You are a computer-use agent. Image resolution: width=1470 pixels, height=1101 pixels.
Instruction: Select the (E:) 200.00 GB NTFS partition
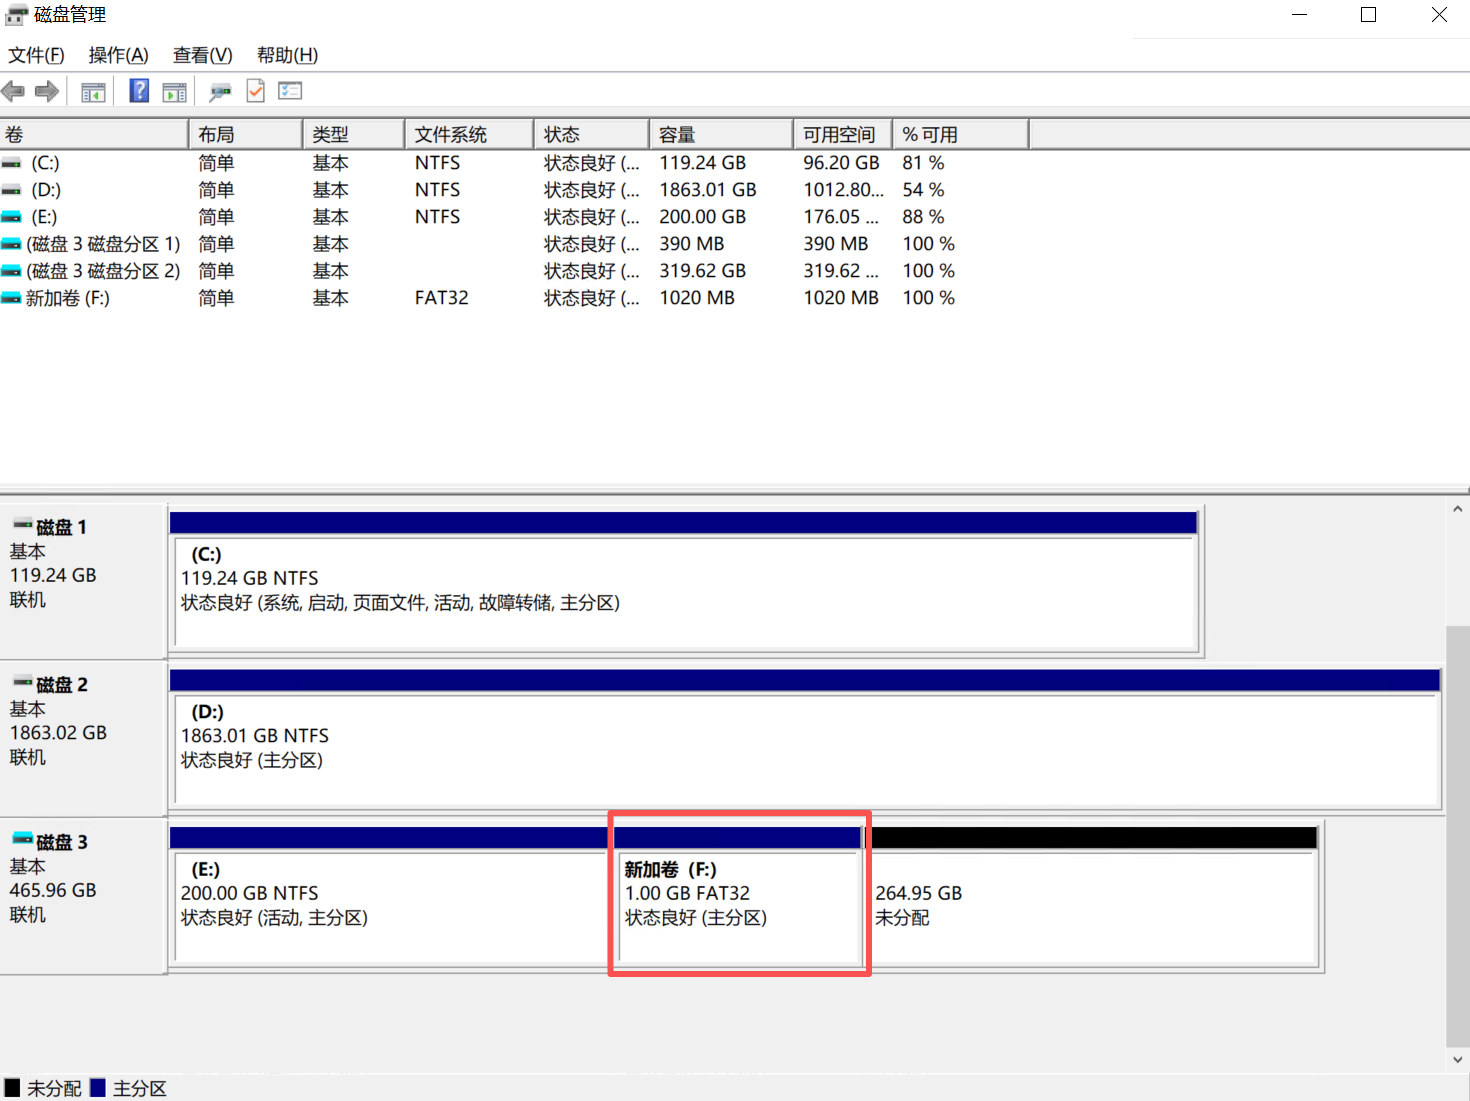tap(390, 900)
